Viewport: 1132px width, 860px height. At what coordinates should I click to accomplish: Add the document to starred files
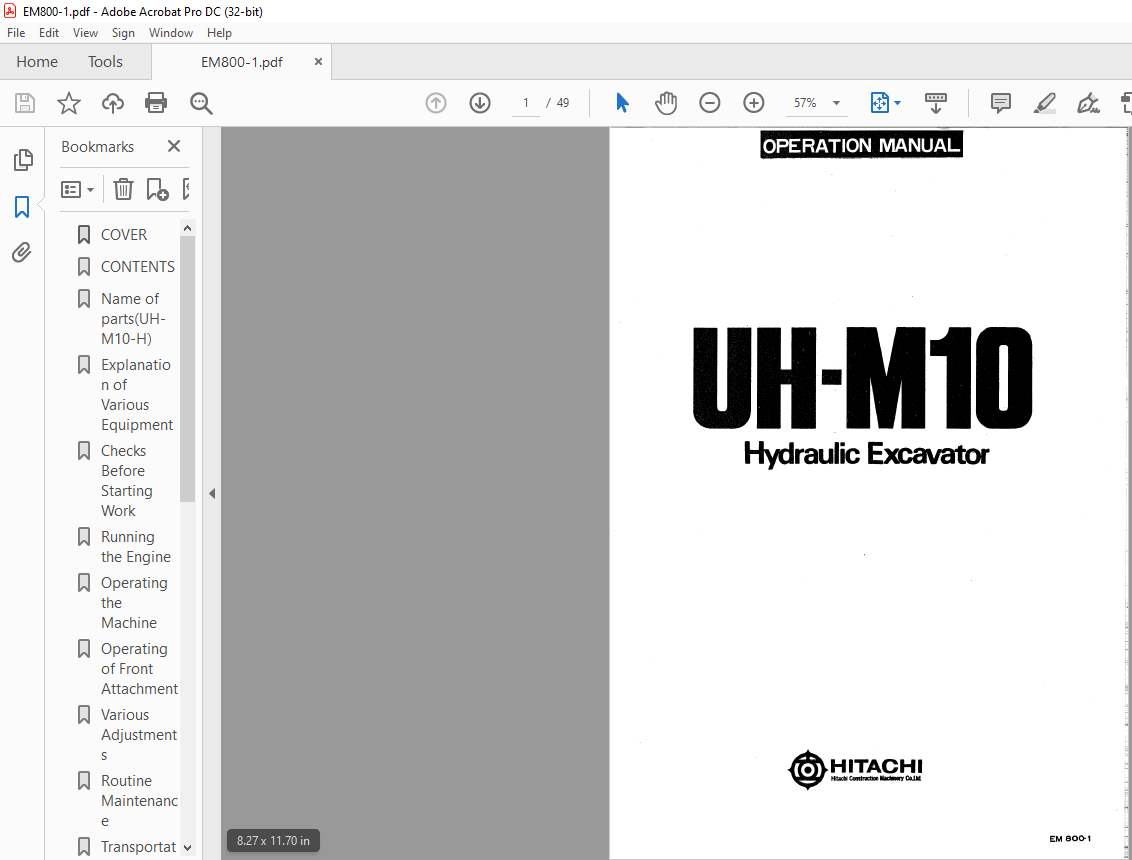pyautogui.click(x=69, y=103)
